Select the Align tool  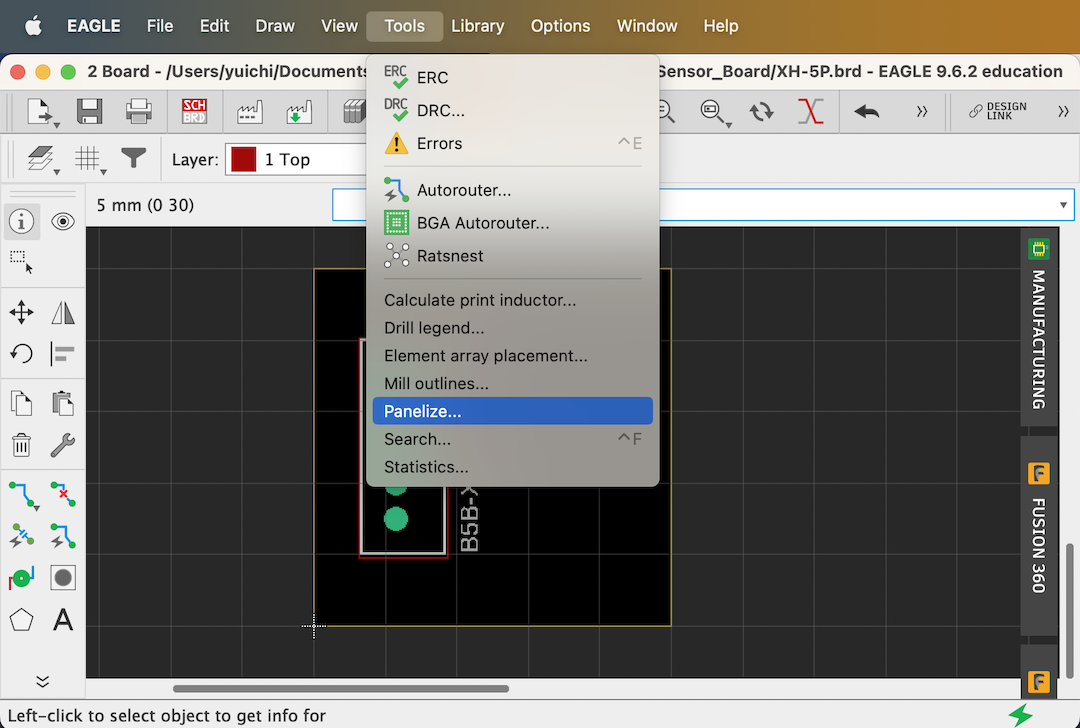(x=63, y=354)
